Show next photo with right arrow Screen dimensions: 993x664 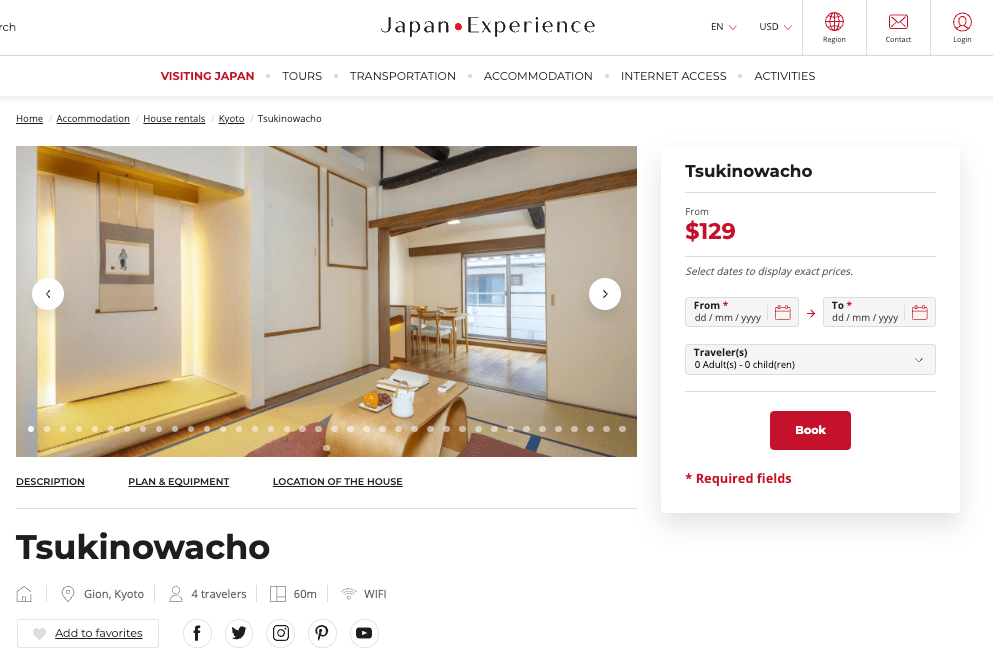click(605, 294)
